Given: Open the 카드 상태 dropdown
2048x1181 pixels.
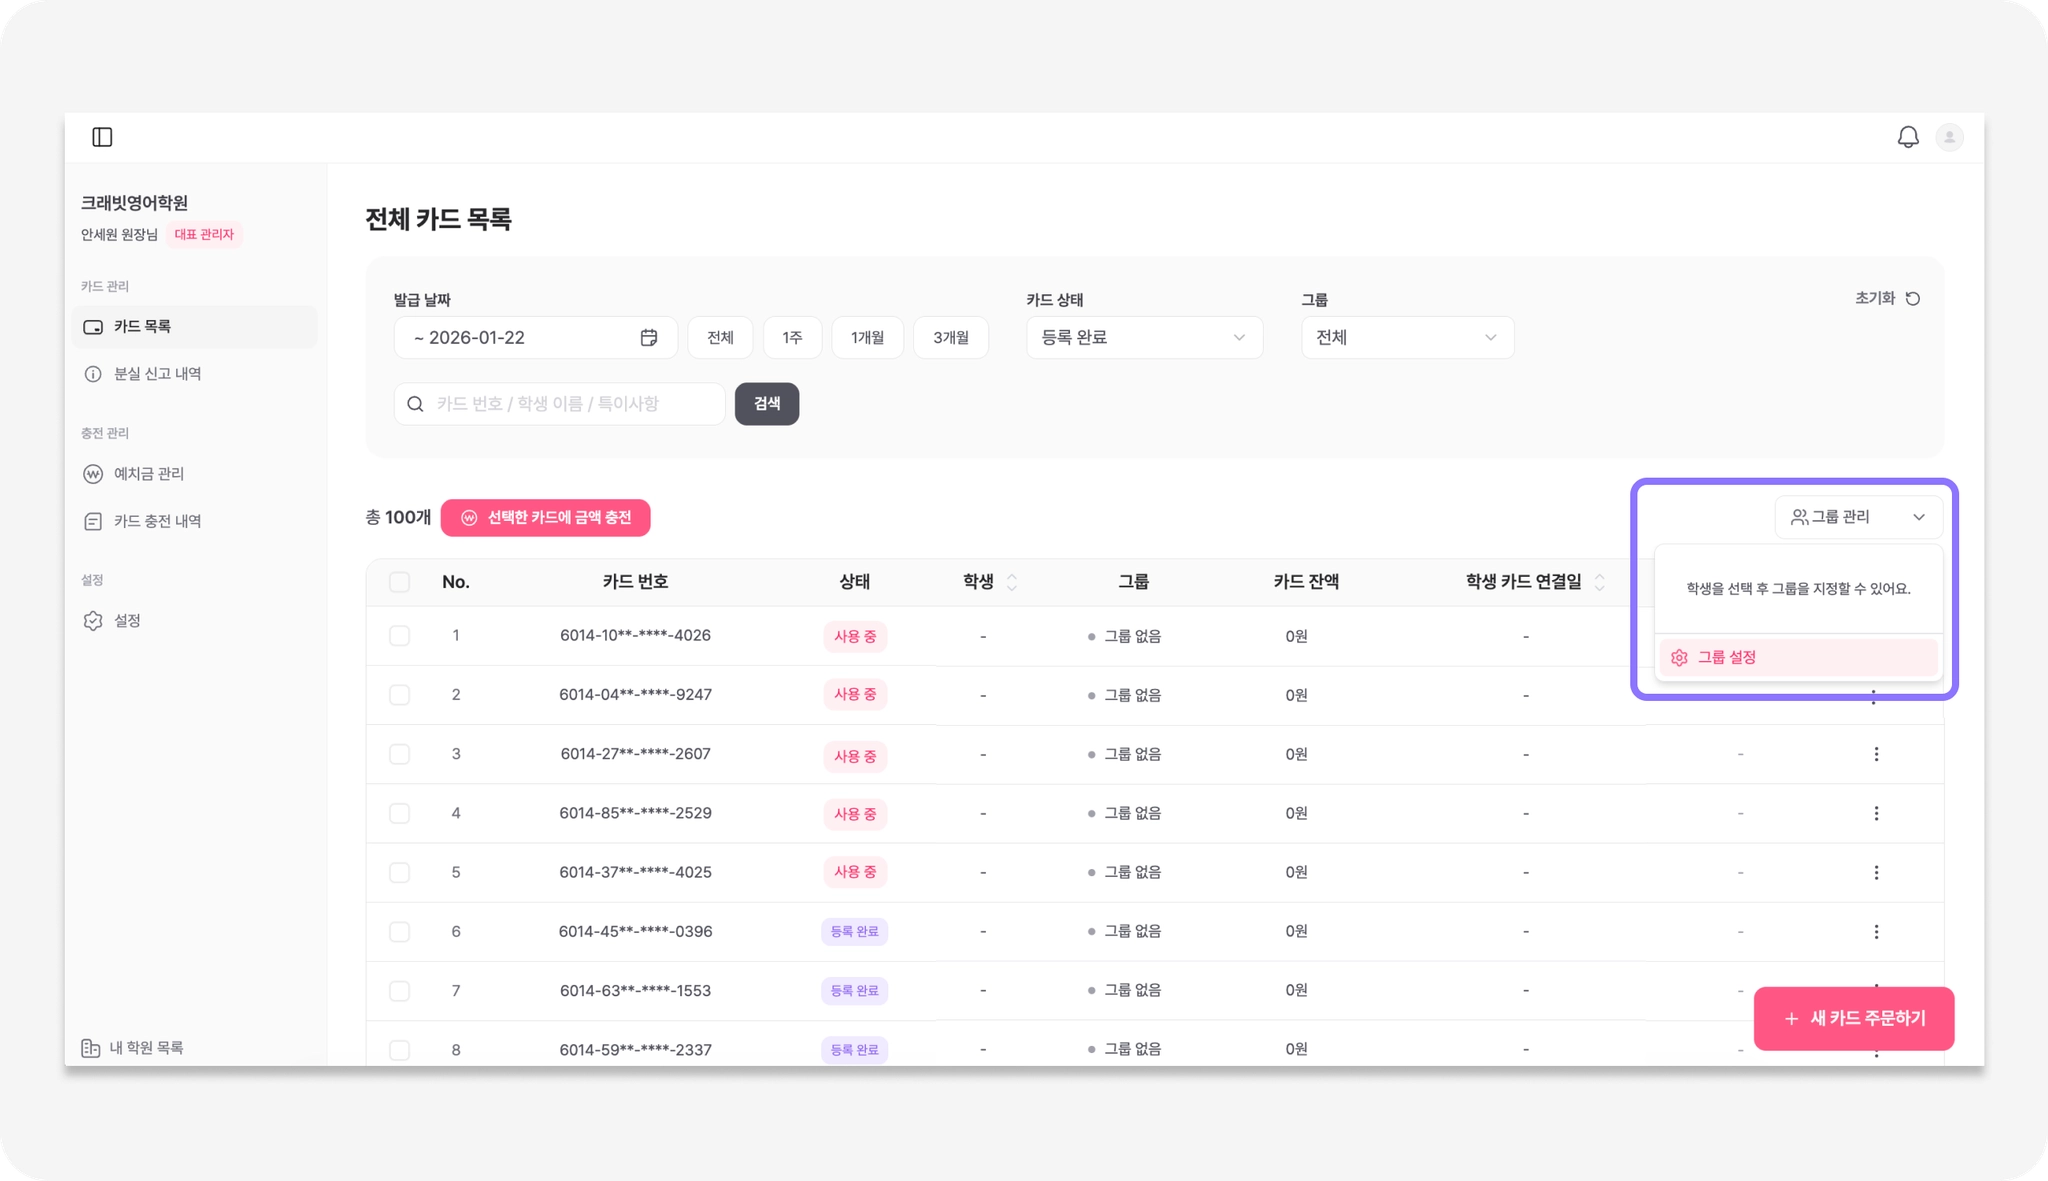Looking at the screenshot, I should (x=1144, y=338).
